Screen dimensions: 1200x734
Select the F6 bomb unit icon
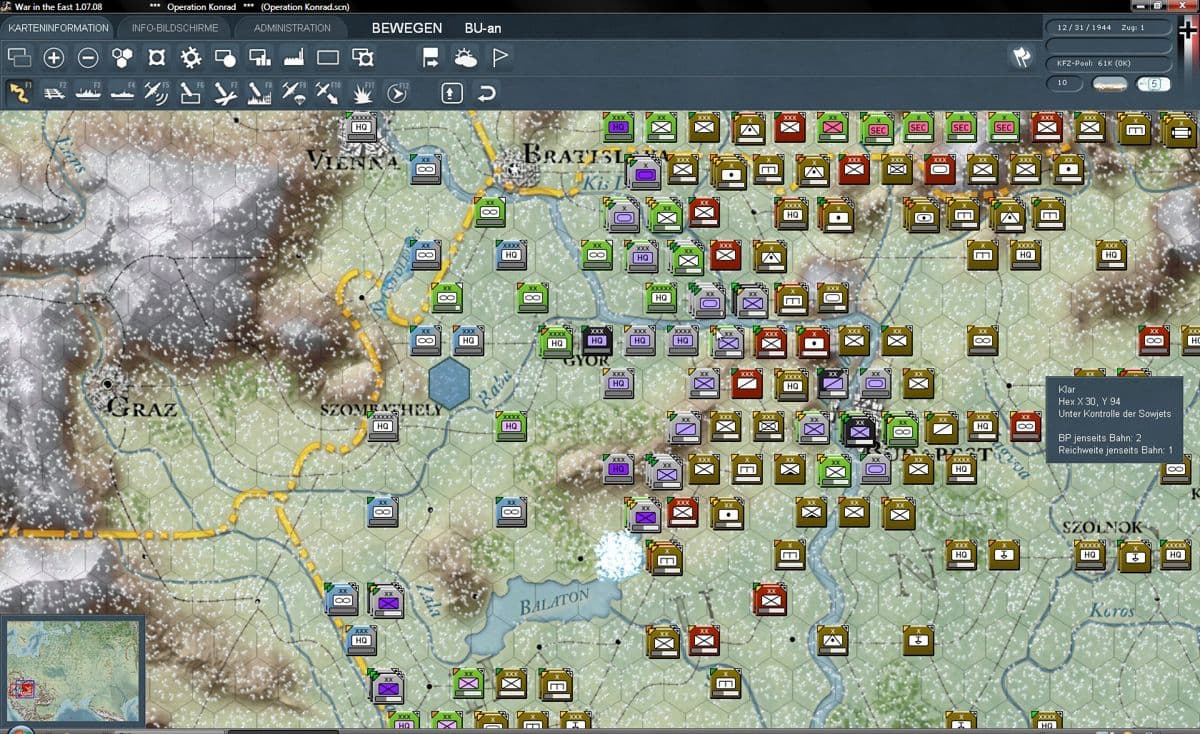[x=190, y=93]
